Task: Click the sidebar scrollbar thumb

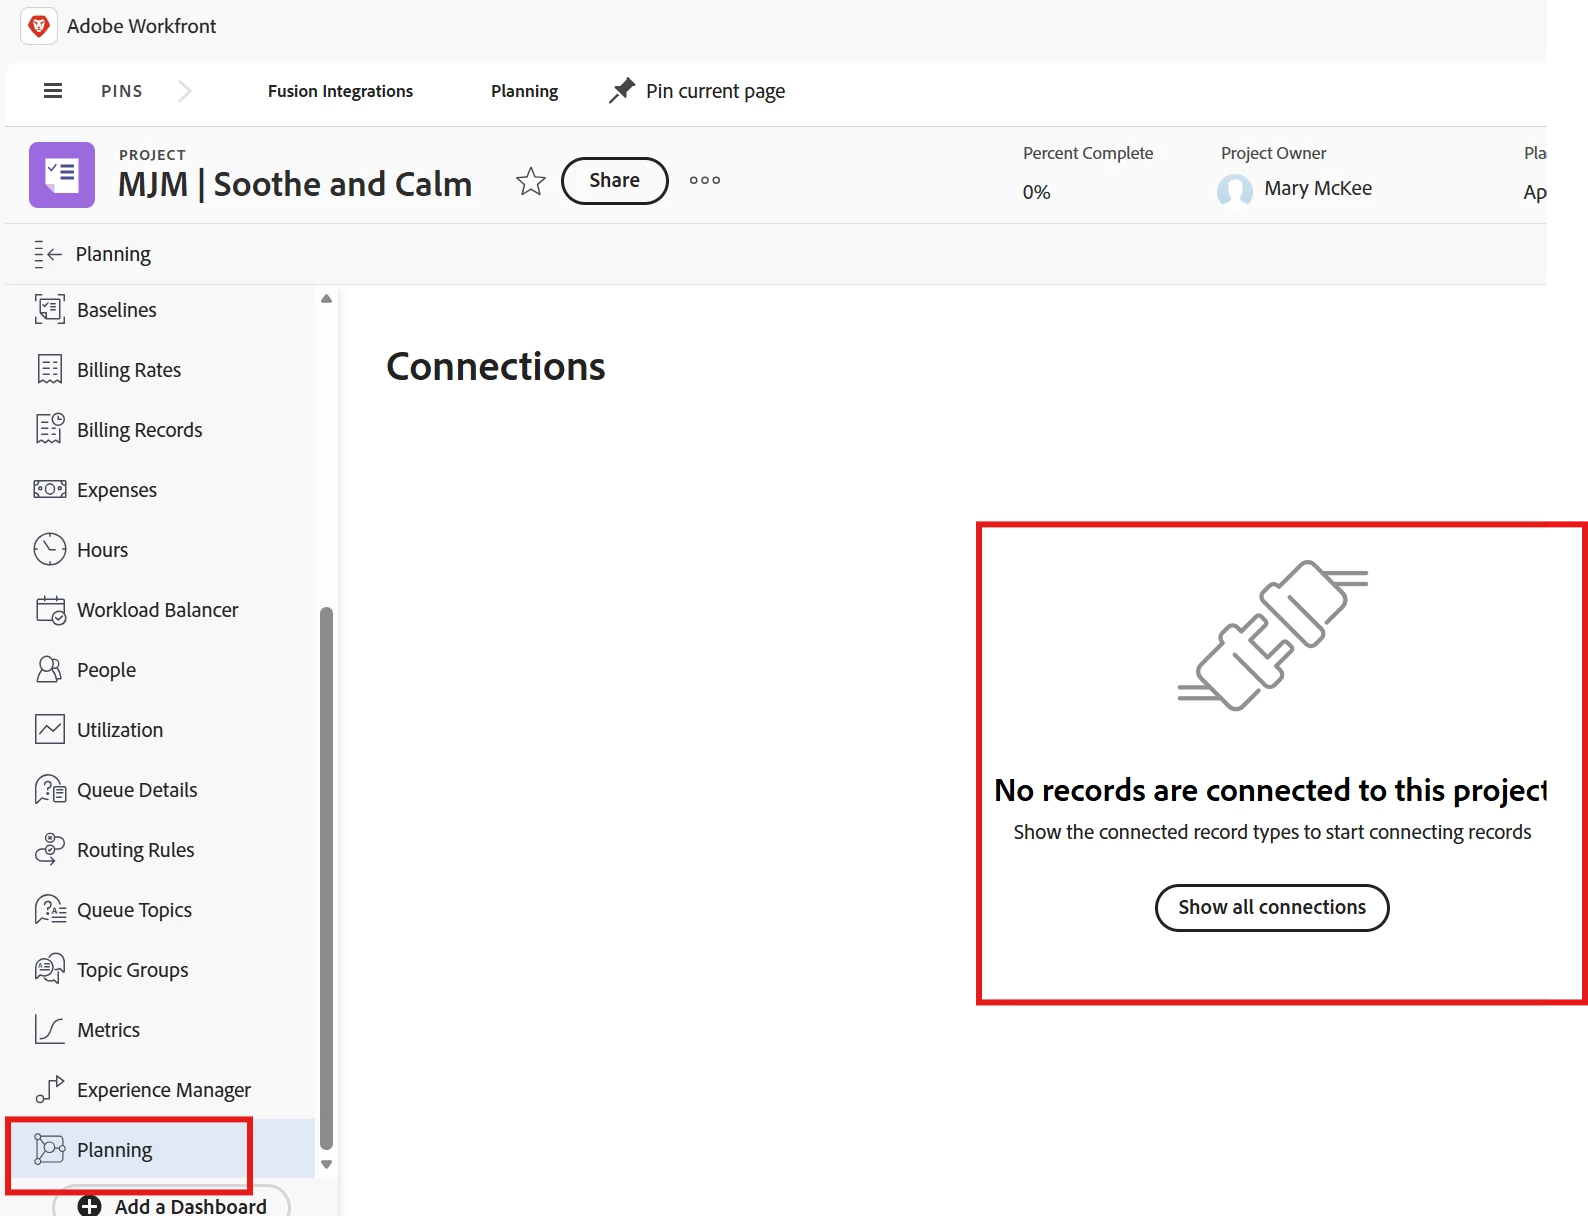Action: point(326,878)
